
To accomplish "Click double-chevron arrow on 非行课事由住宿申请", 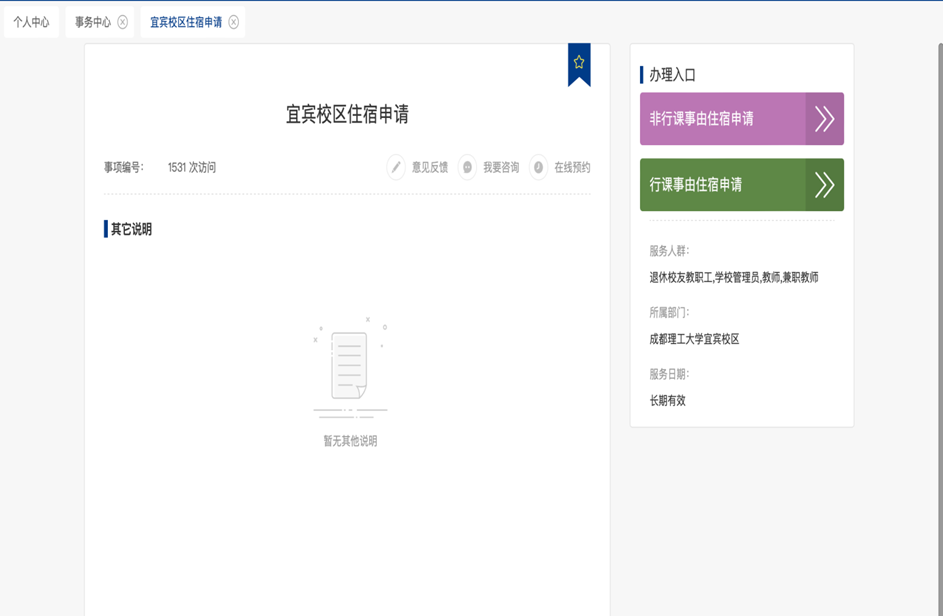I will click(824, 119).
